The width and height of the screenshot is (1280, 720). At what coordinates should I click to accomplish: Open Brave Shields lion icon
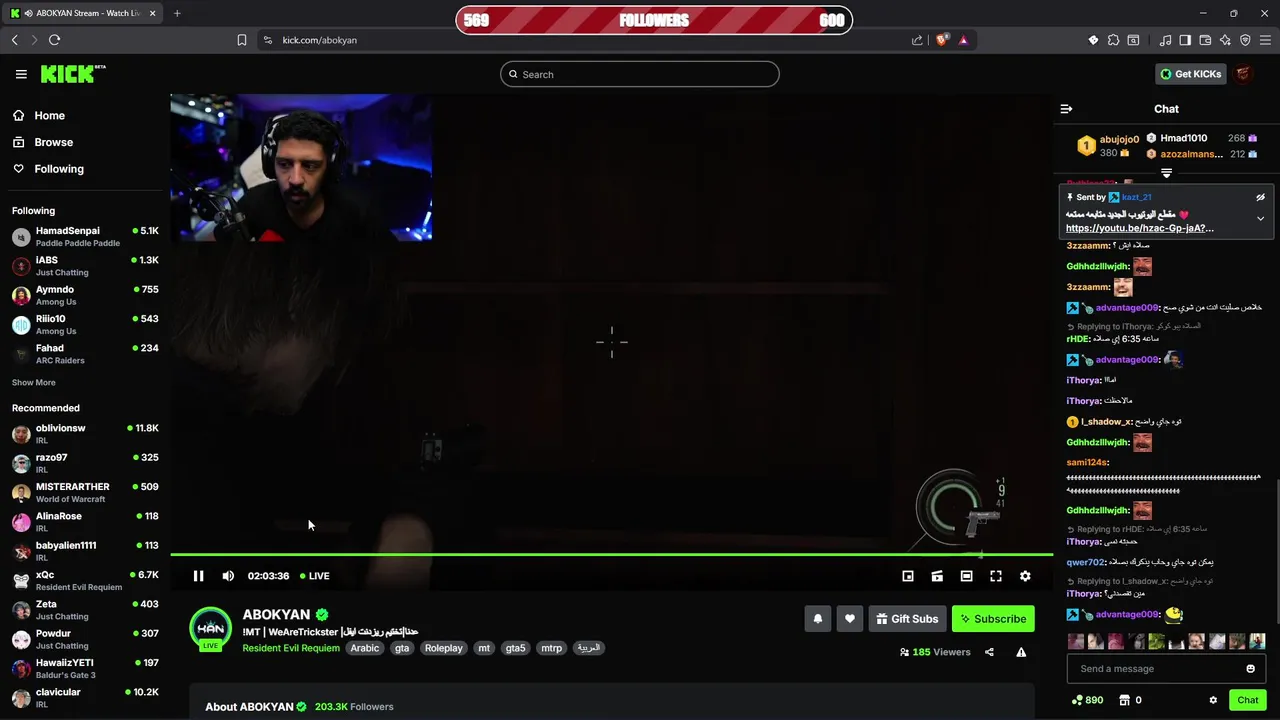coord(942,40)
